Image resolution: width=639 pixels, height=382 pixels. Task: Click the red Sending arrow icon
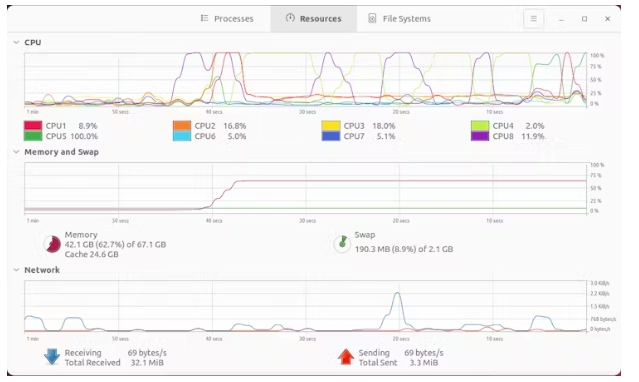tap(346, 356)
